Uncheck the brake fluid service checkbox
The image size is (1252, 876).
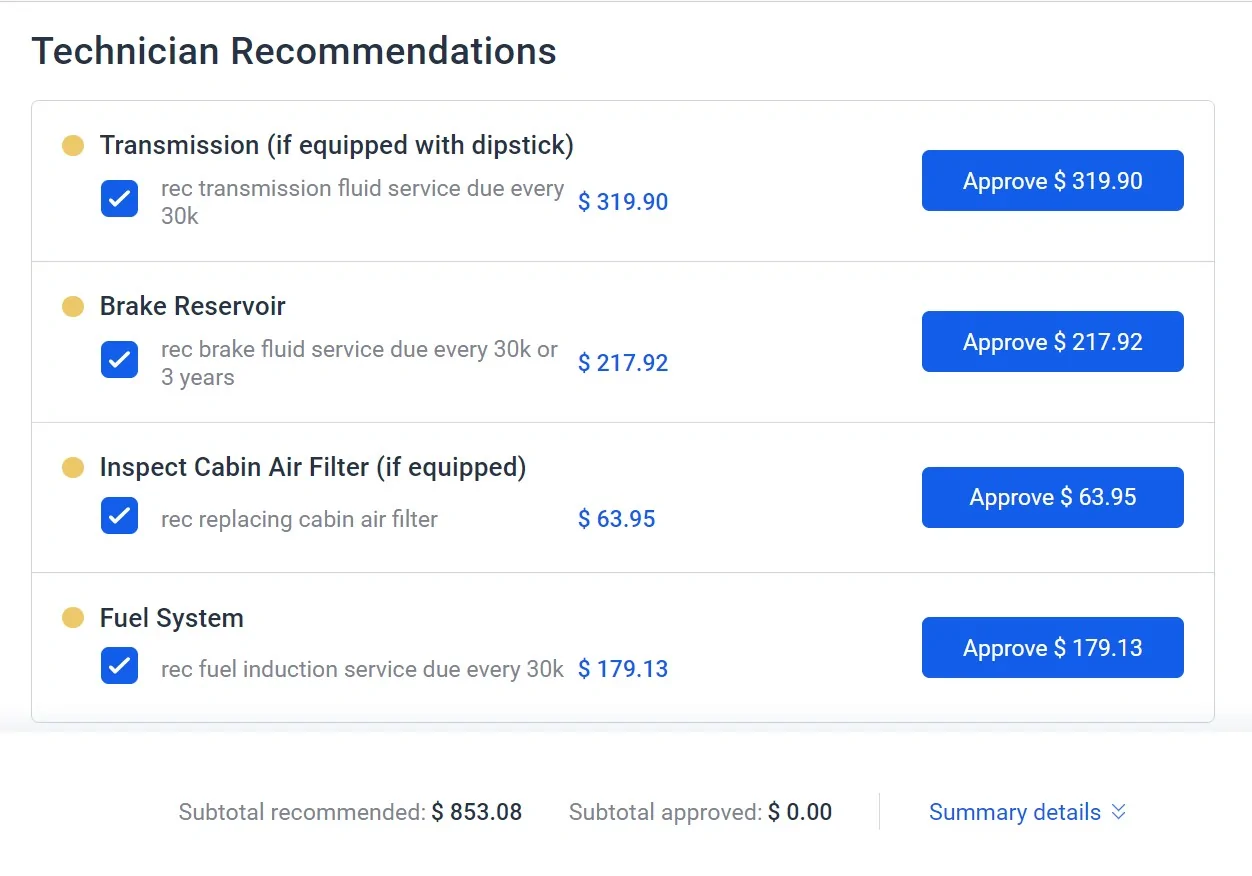(x=119, y=359)
